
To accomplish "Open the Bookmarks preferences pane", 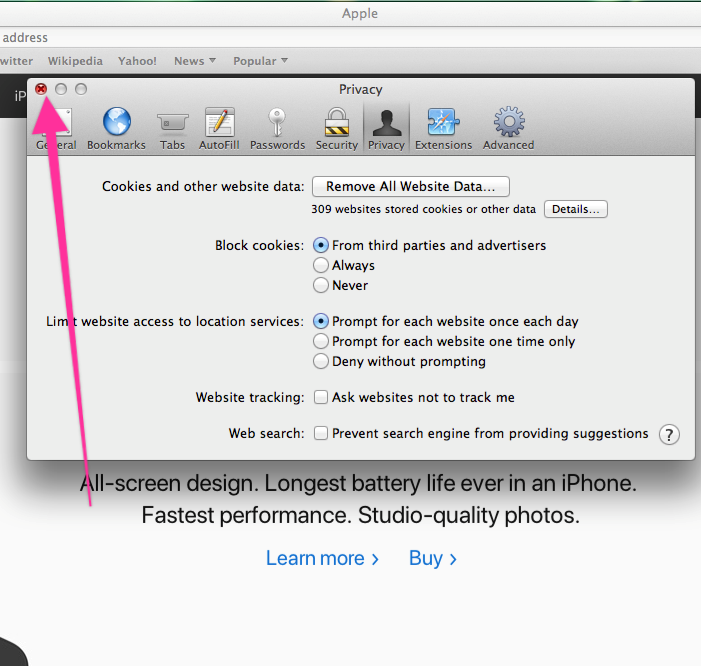I will pyautogui.click(x=116, y=129).
